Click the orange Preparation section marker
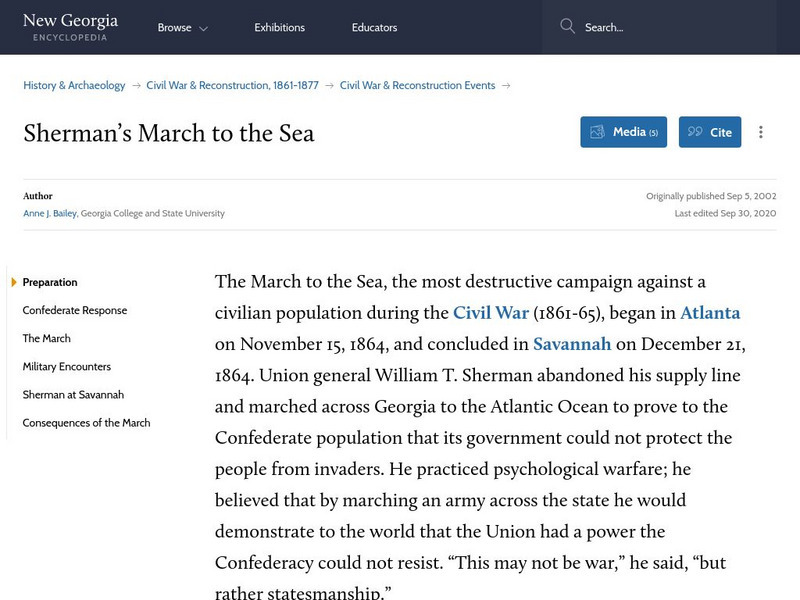 (13, 282)
